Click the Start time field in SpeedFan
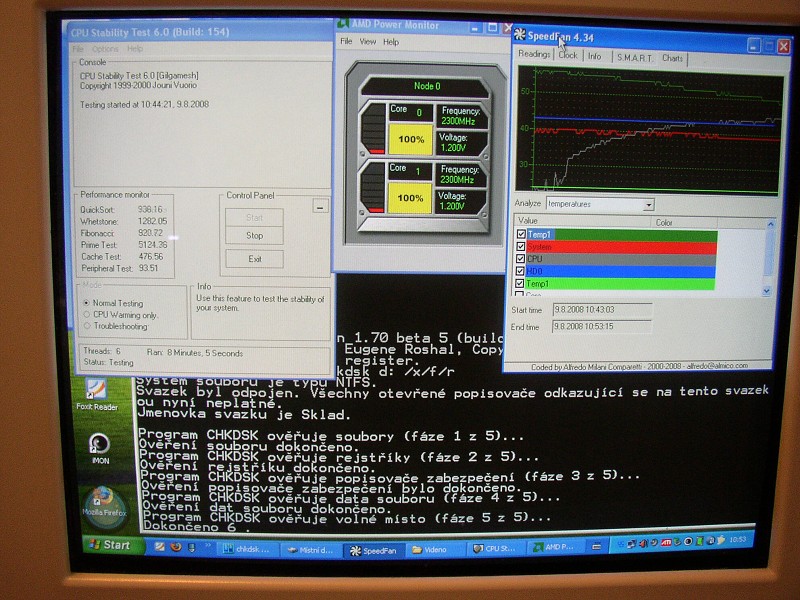Image resolution: width=800 pixels, height=600 pixels. (x=602, y=310)
